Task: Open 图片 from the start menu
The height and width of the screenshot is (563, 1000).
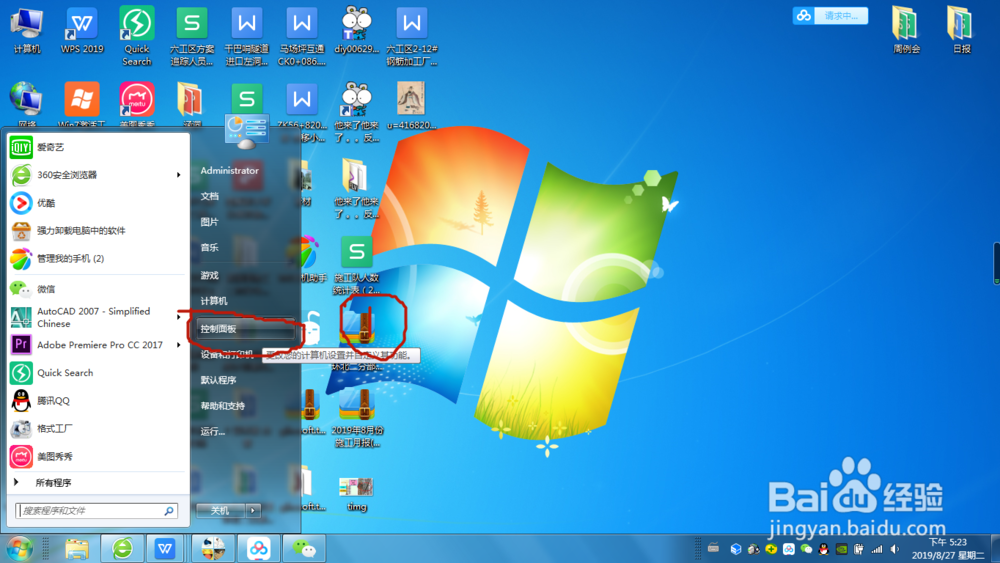Action: click(x=210, y=222)
